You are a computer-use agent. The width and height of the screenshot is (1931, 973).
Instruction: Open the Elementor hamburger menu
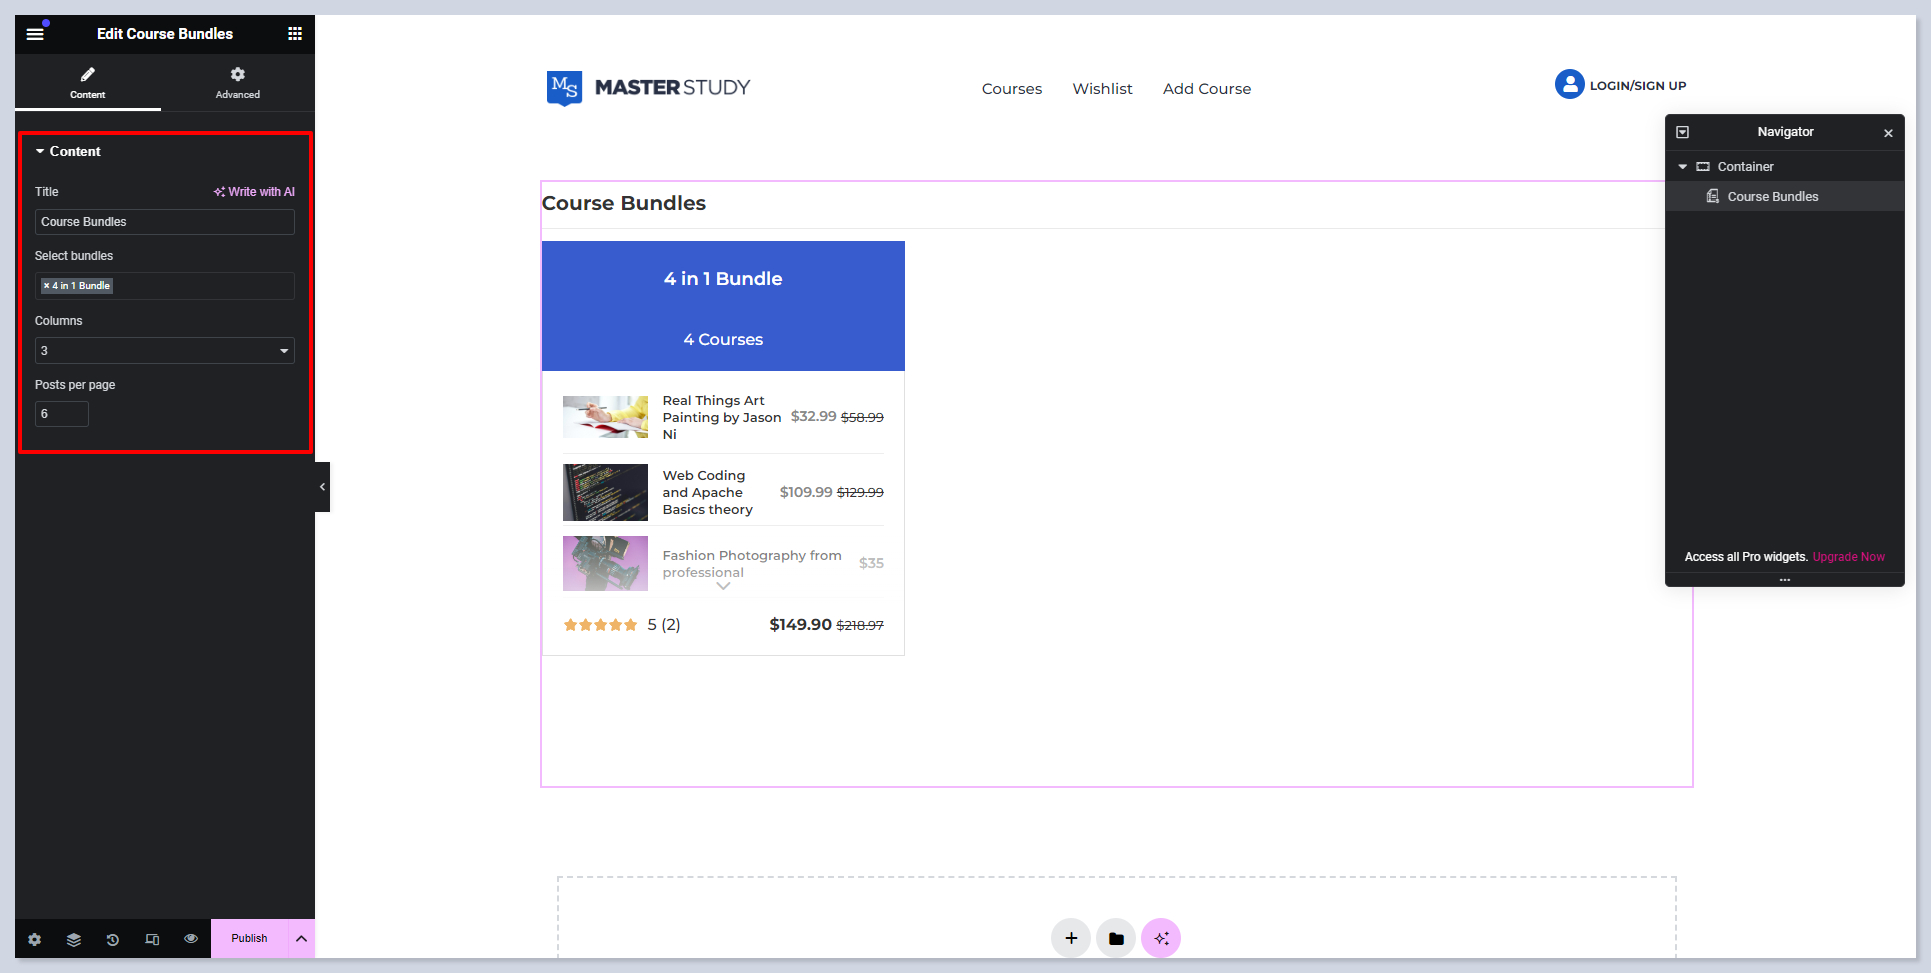35,34
